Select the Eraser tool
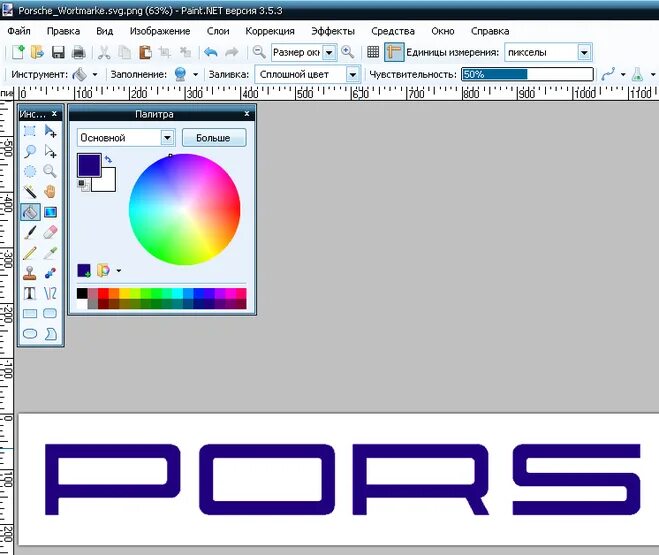Image resolution: width=659 pixels, height=555 pixels. 50,232
